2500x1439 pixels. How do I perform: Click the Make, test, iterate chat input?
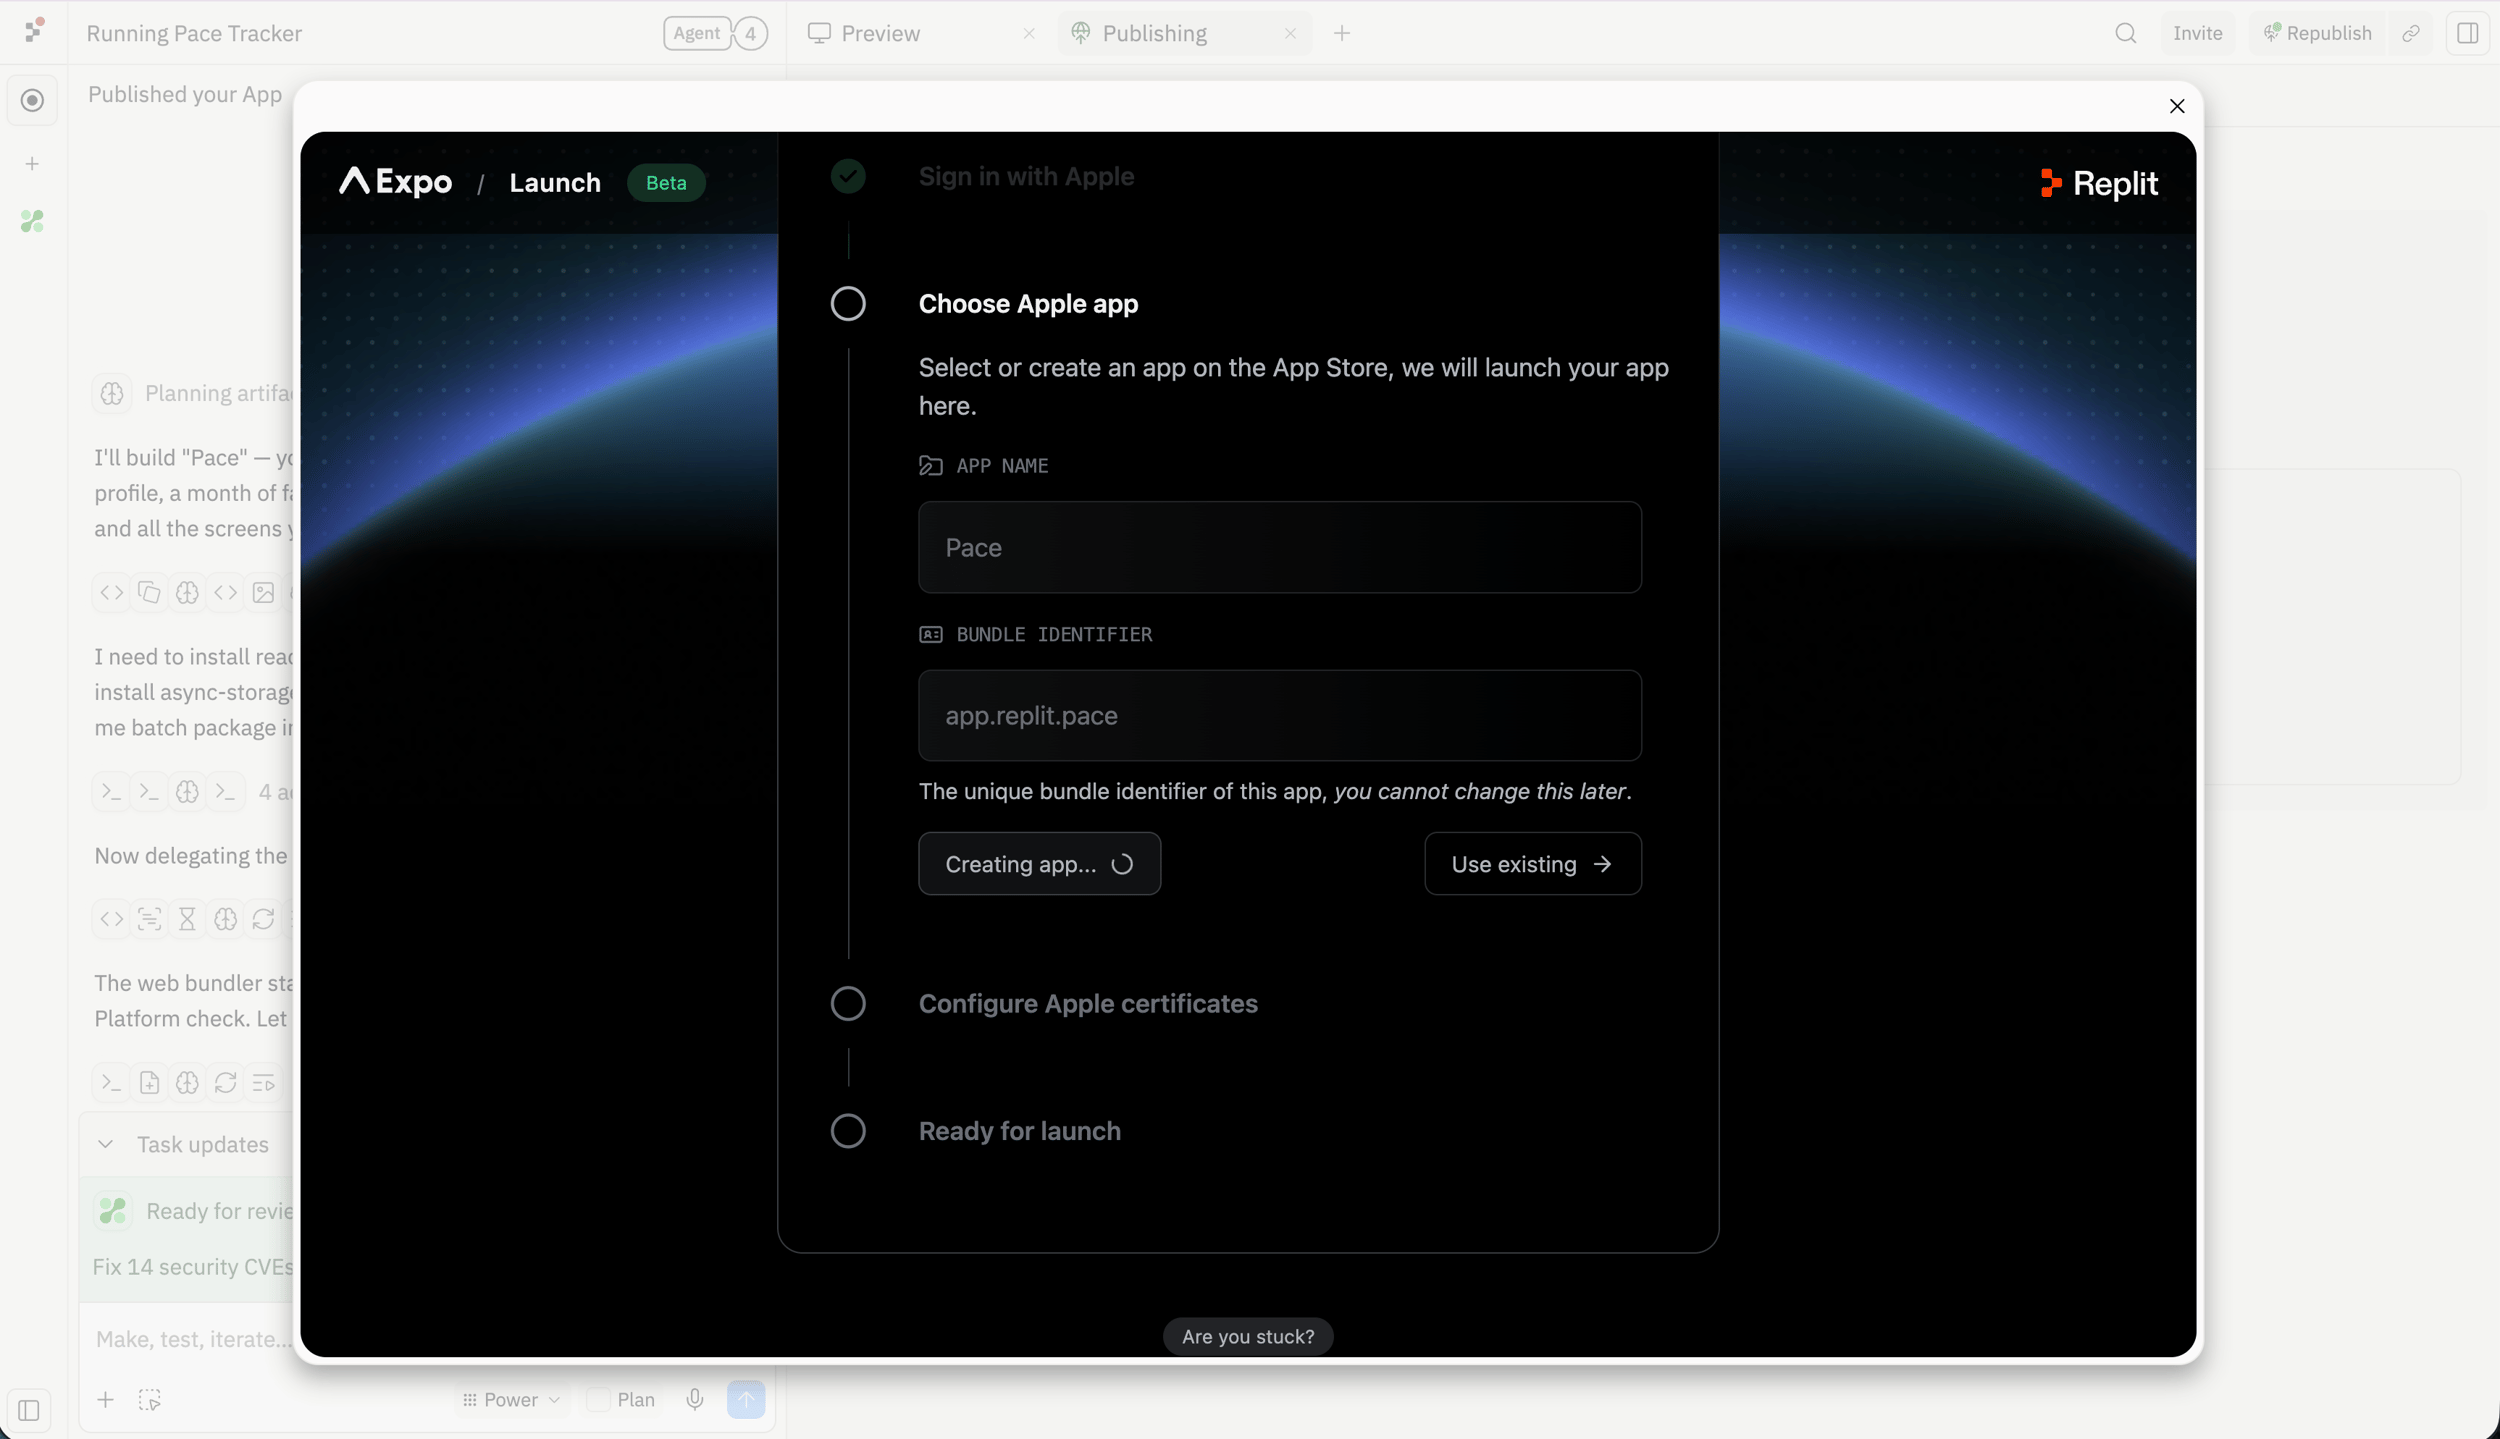click(x=192, y=1339)
